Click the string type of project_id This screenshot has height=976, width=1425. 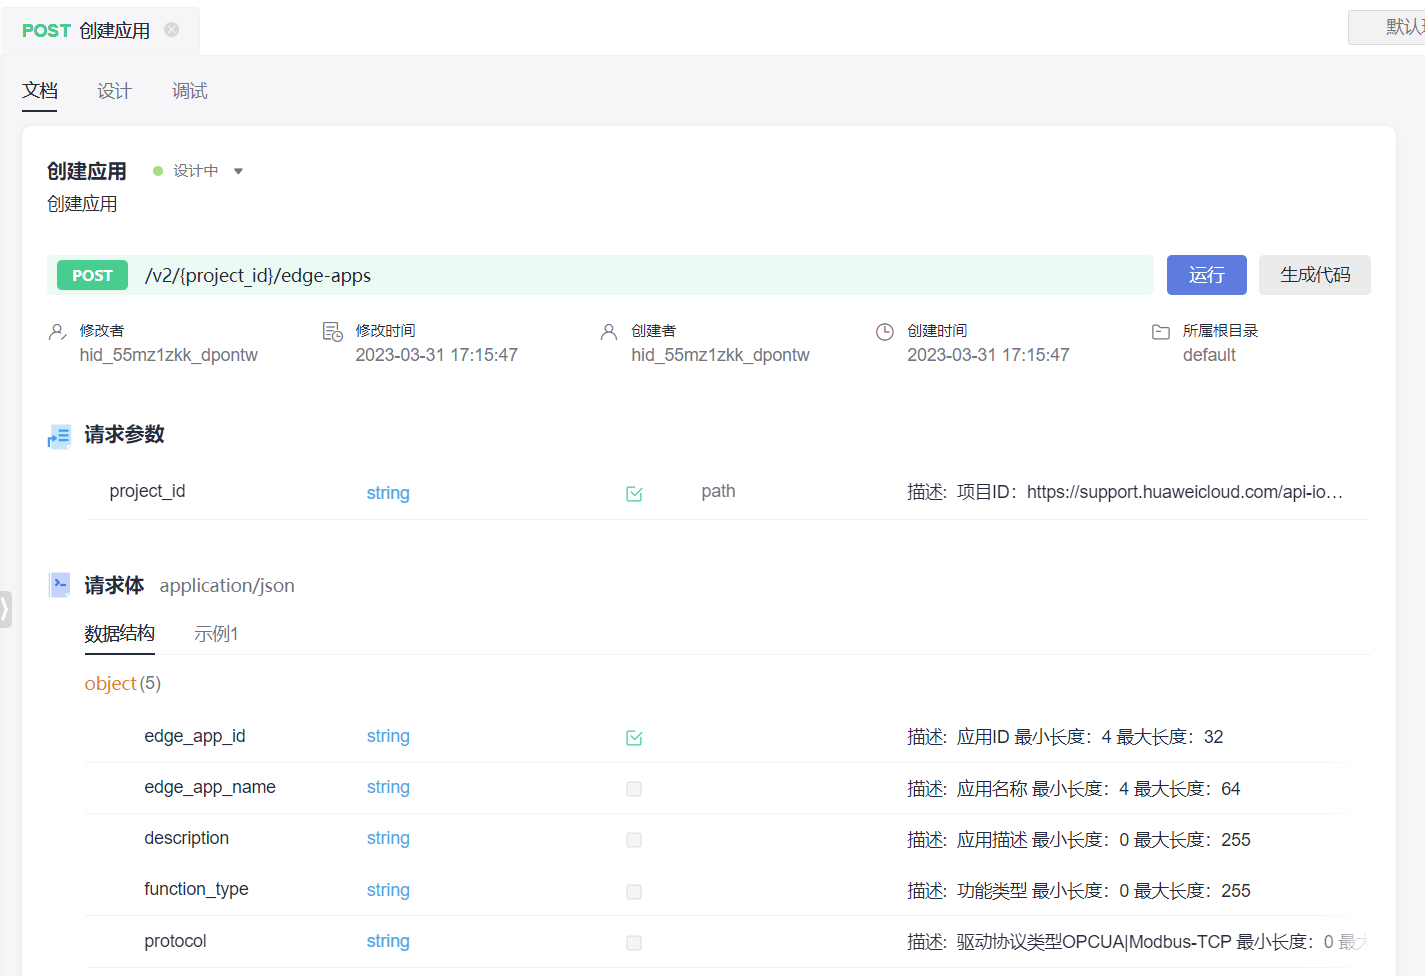[x=388, y=493]
